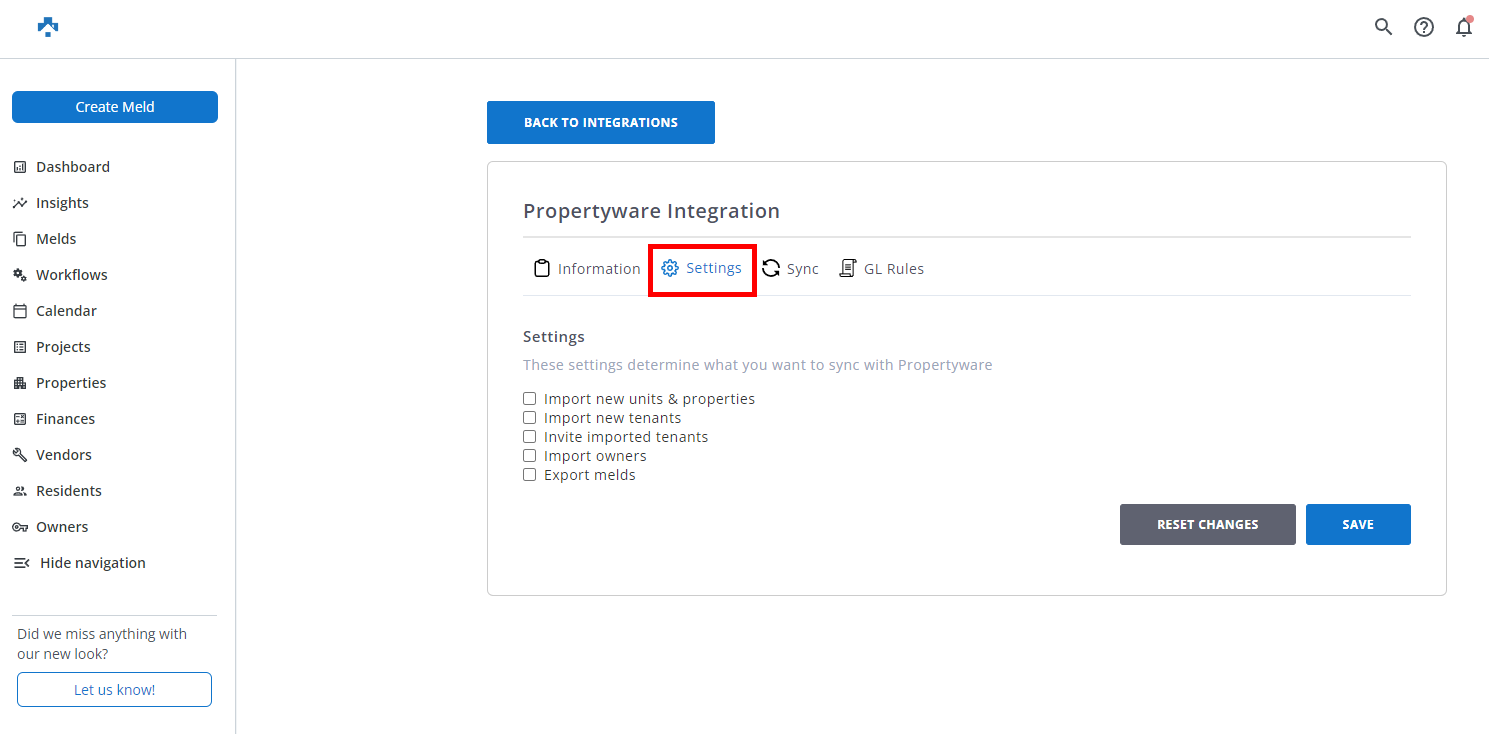Check the Import owners checkbox
Screen dimensions: 1489x734
click(530, 456)
